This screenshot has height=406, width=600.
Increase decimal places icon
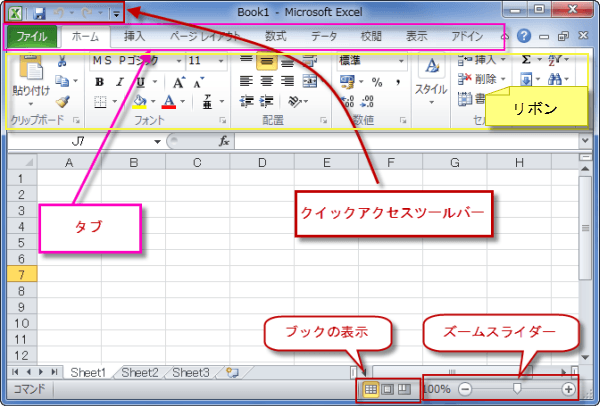347,101
